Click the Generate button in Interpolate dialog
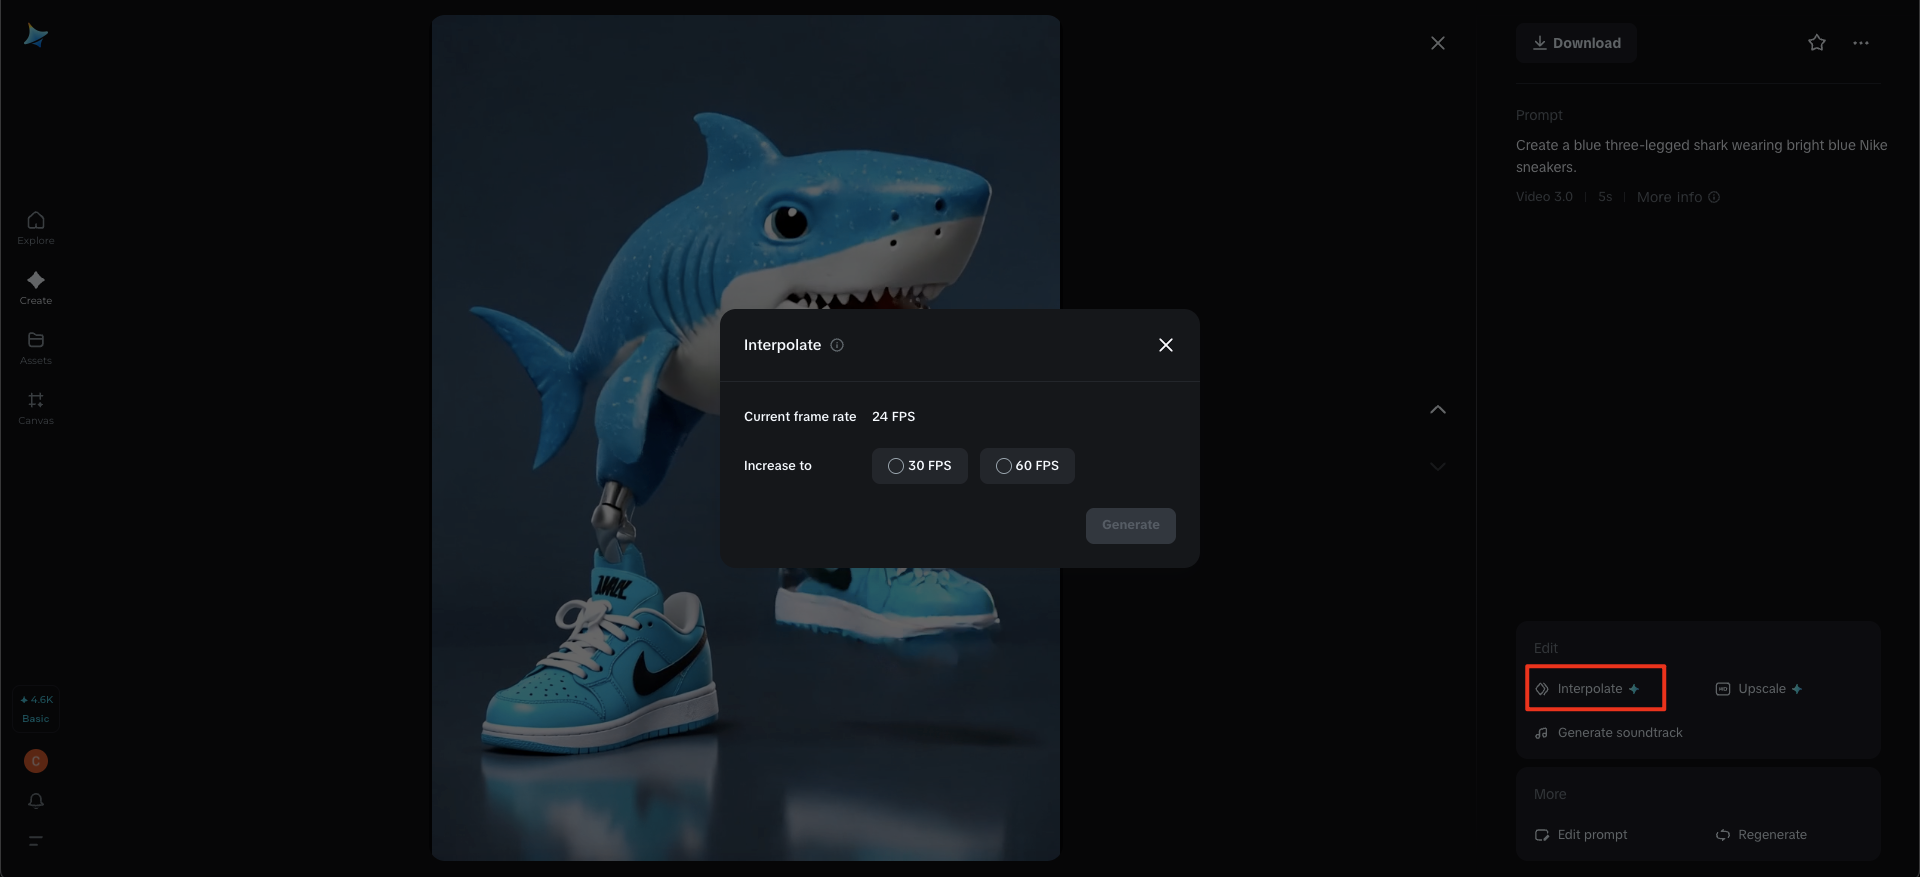1920x877 pixels. pyautogui.click(x=1131, y=526)
